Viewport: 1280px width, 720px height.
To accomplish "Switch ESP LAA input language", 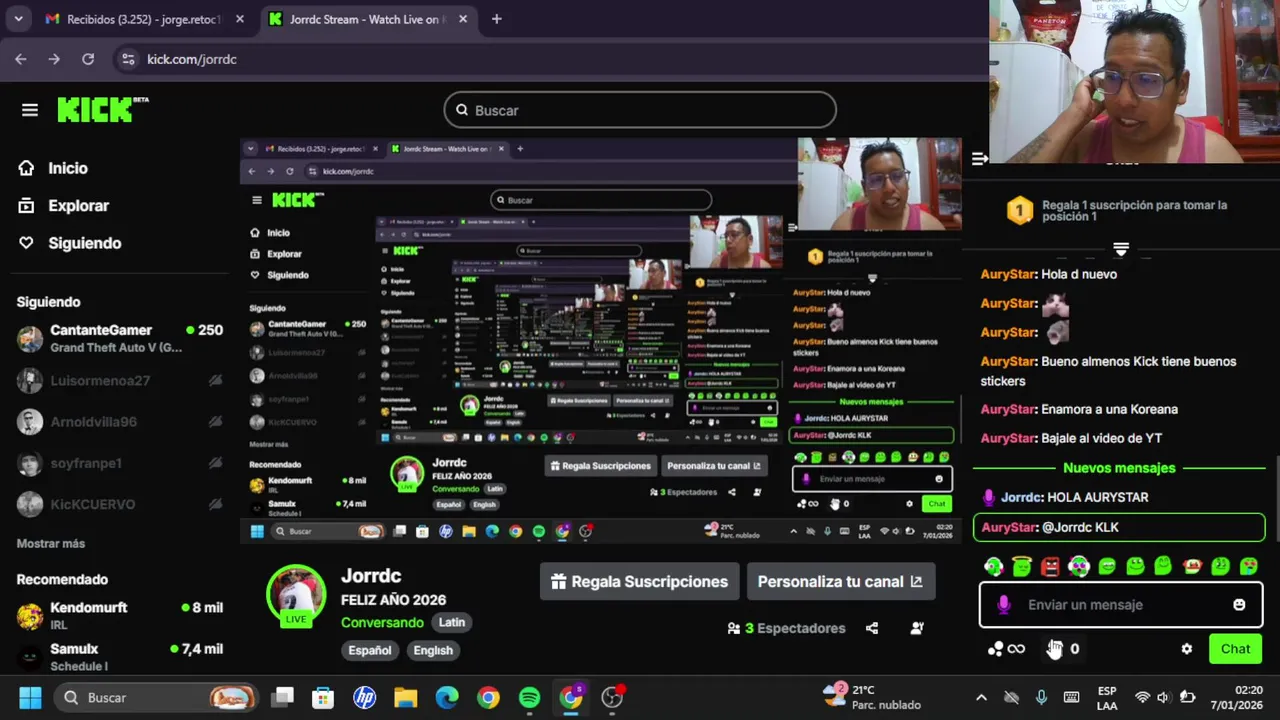I will 1107,698.
